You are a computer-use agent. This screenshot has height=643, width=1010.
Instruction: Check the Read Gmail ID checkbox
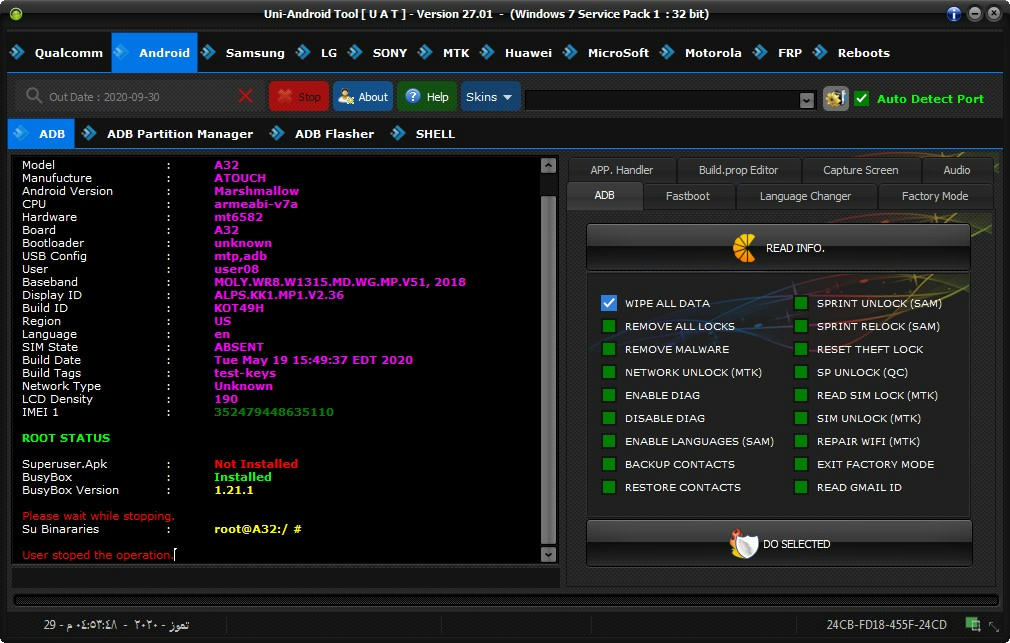[801, 487]
